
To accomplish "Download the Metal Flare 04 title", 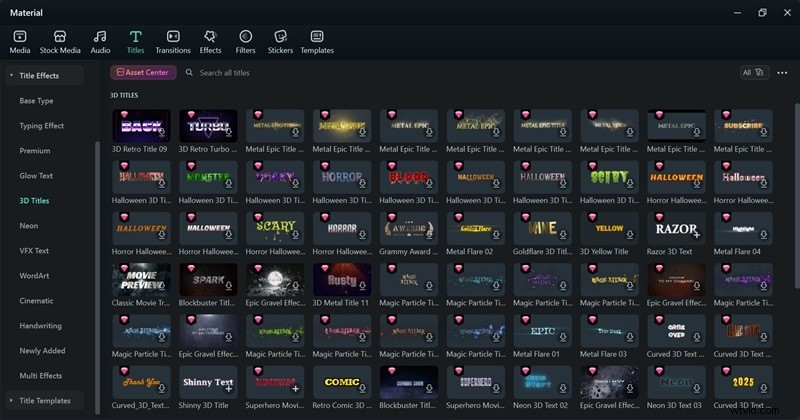I will [763, 235].
